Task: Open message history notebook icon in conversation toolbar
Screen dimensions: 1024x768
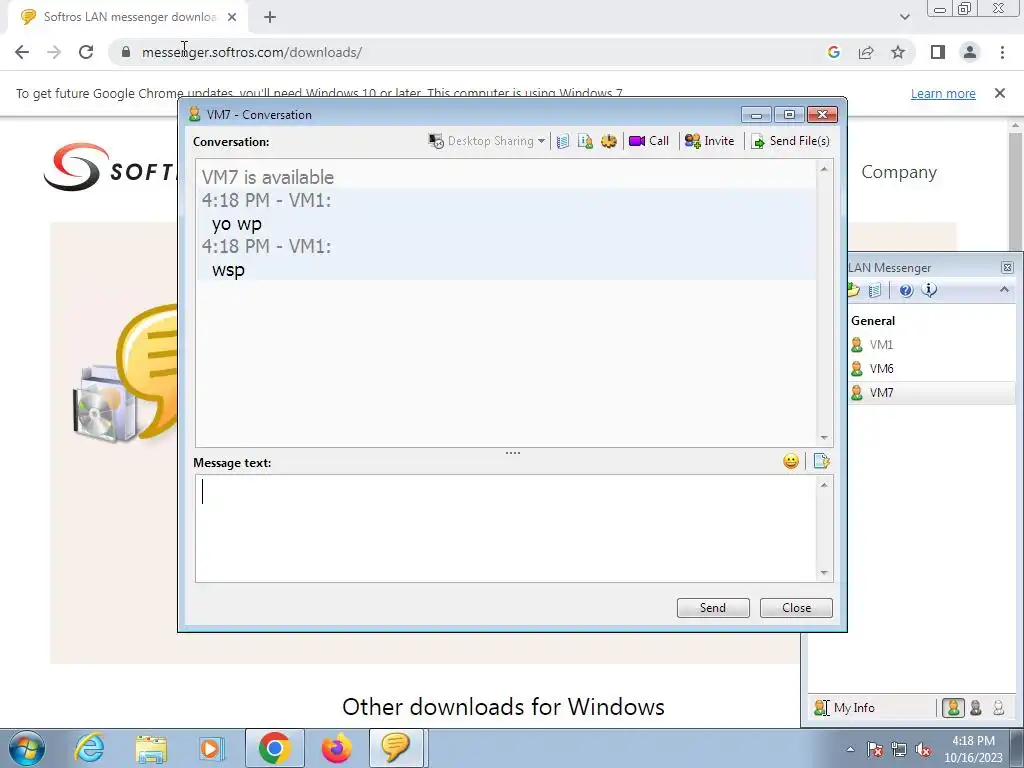Action: click(563, 141)
